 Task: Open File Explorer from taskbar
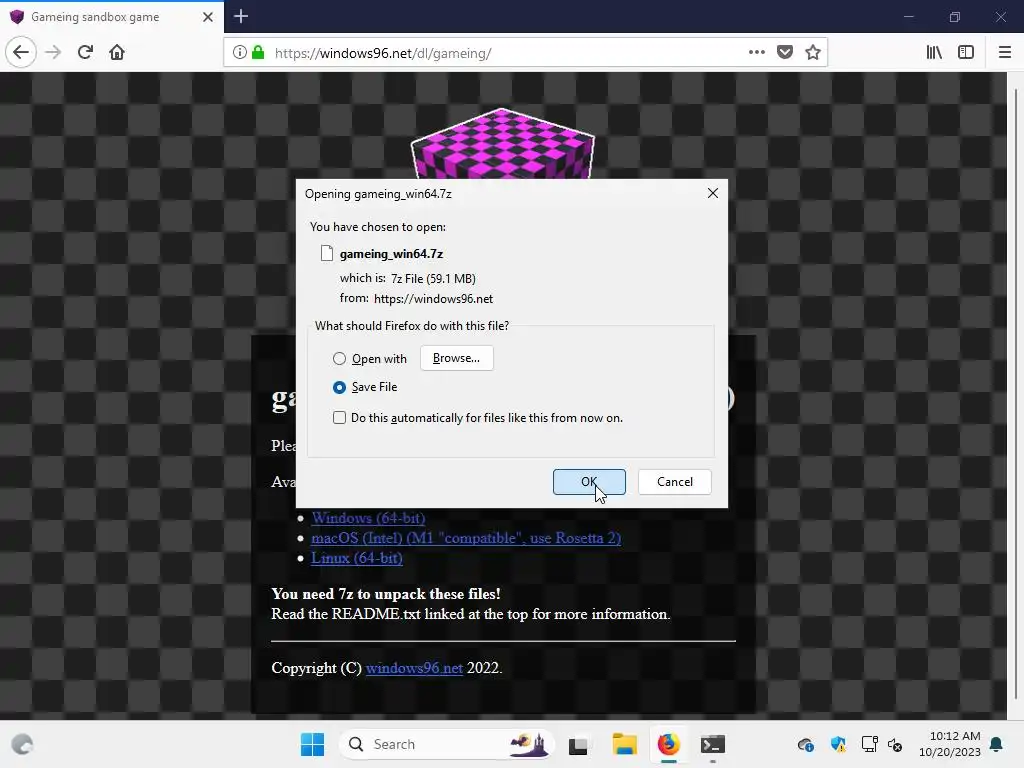624,744
